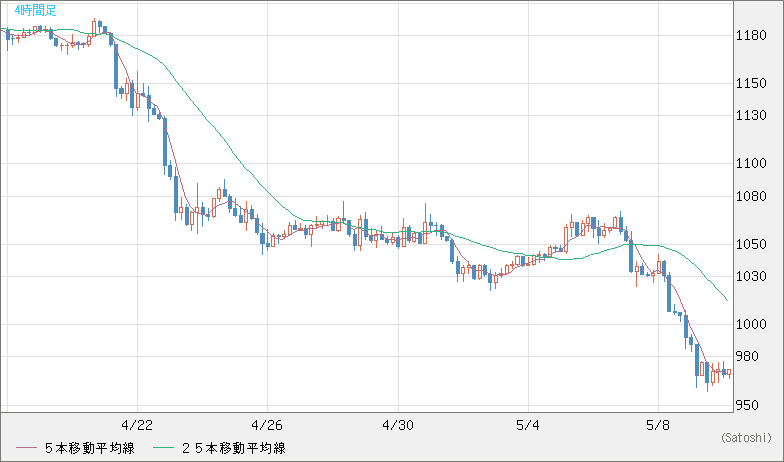Click the 1050 price axis label

[751, 244]
